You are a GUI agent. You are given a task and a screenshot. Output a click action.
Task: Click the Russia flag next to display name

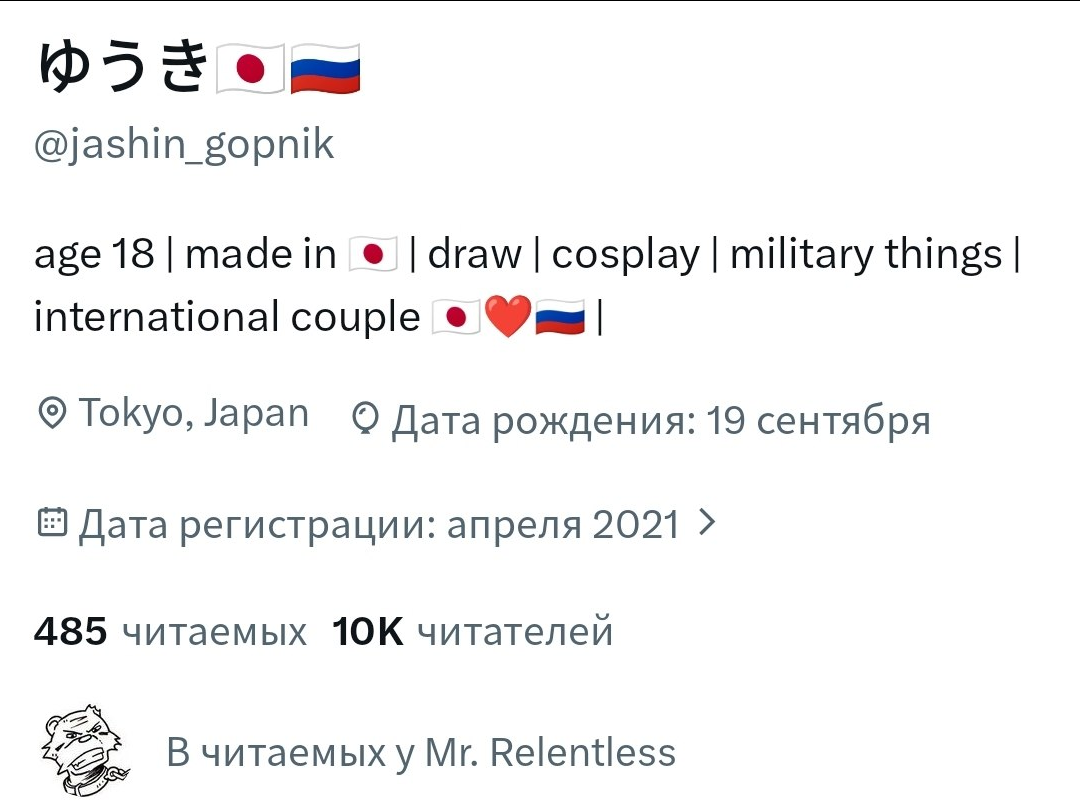[325, 68]
